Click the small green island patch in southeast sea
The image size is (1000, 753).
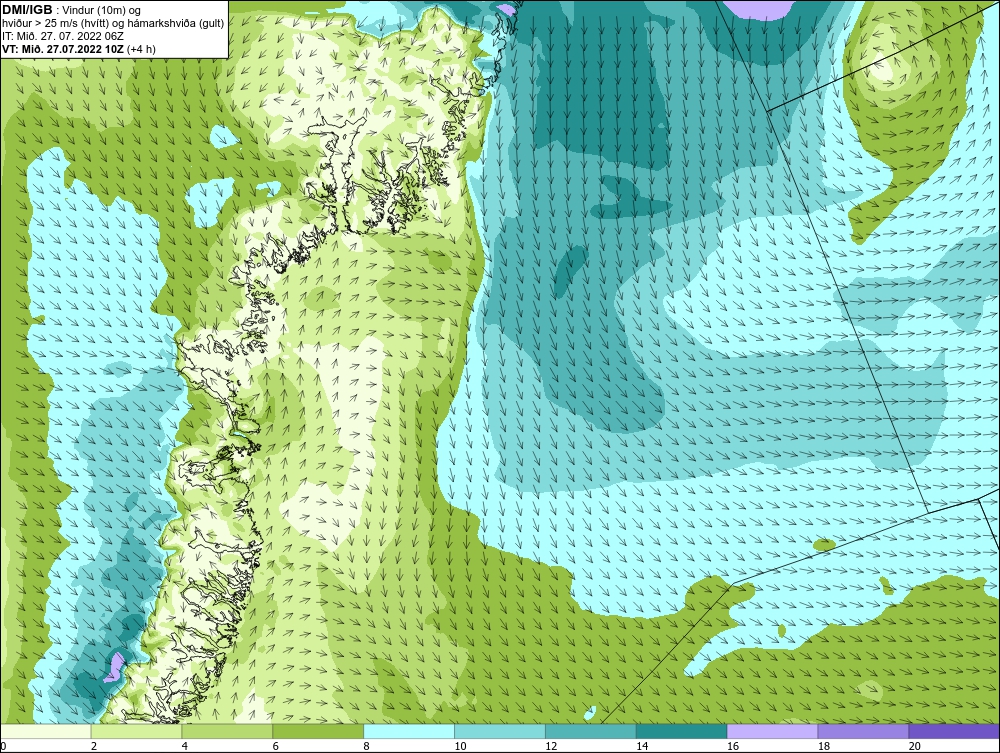(825, 545)
